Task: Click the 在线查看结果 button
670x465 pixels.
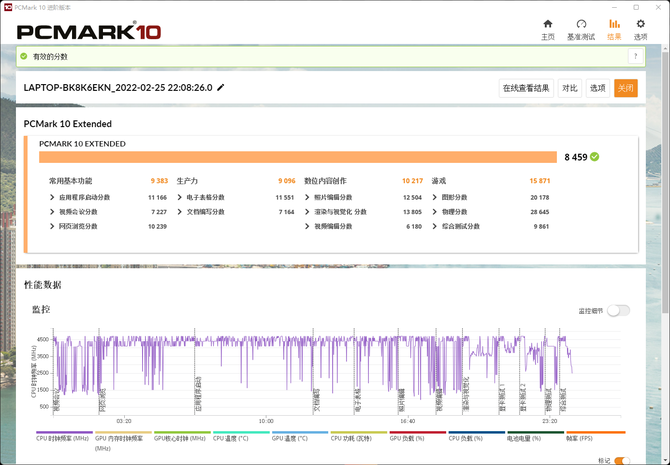Action: tap(526, 88)
